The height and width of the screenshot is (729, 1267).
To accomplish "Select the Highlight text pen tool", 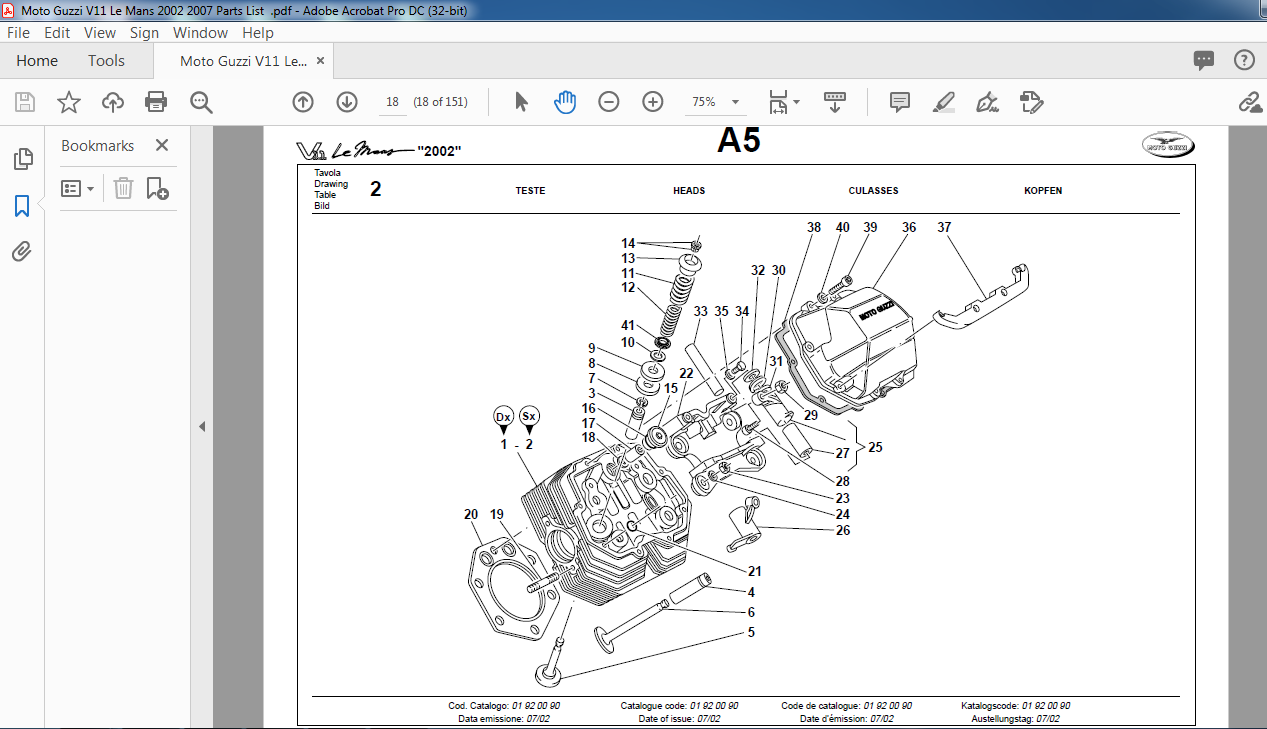I will tap(943, 102).
